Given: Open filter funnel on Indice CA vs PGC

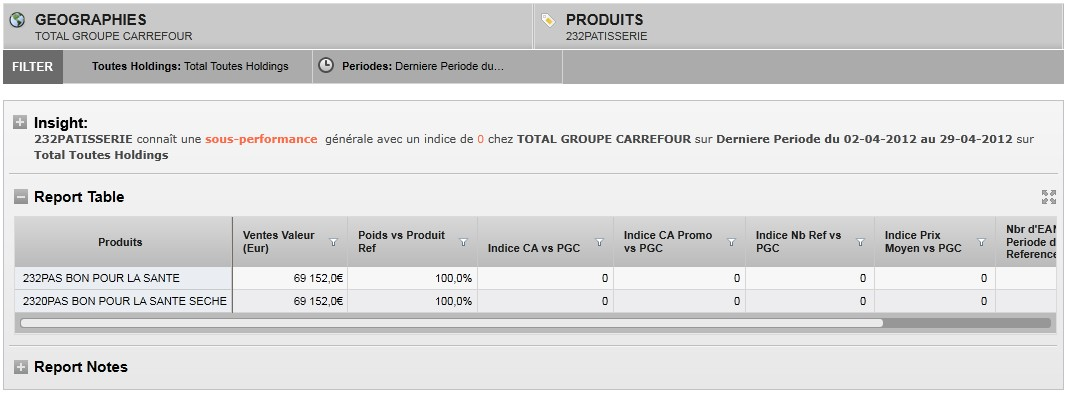Looking at the screenshot, I should point(599,242).
